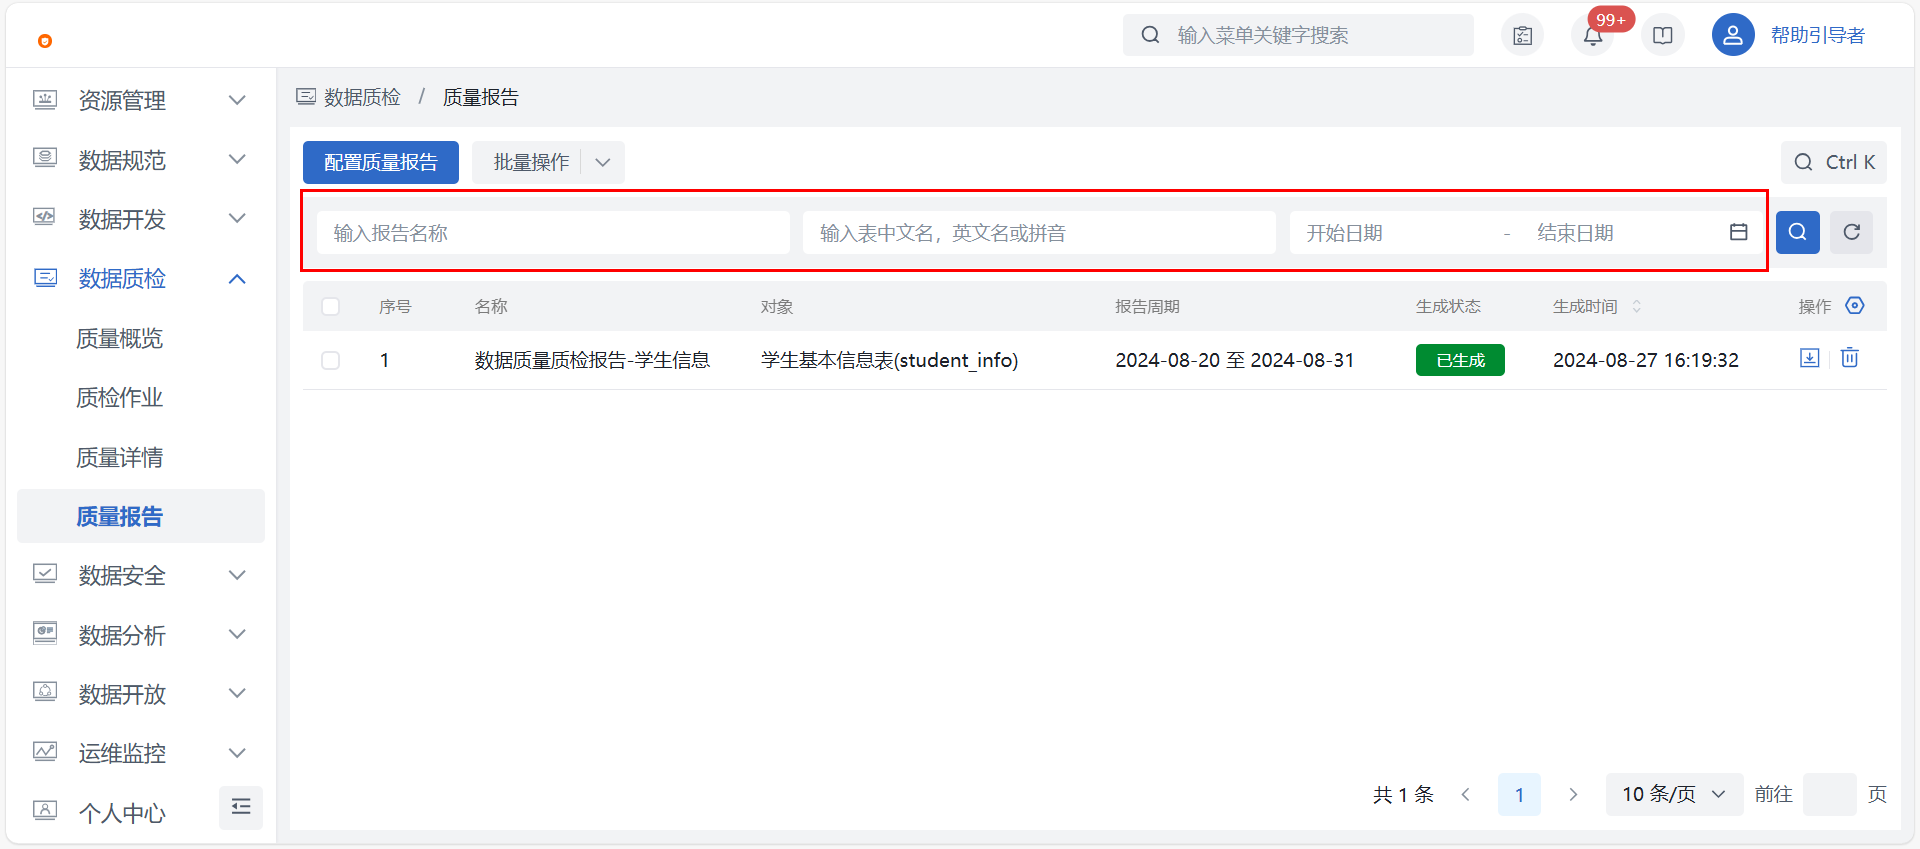Open 质量详情 menu item
The width and height of the screenshot is (1920, 849).
pos(119,458)
